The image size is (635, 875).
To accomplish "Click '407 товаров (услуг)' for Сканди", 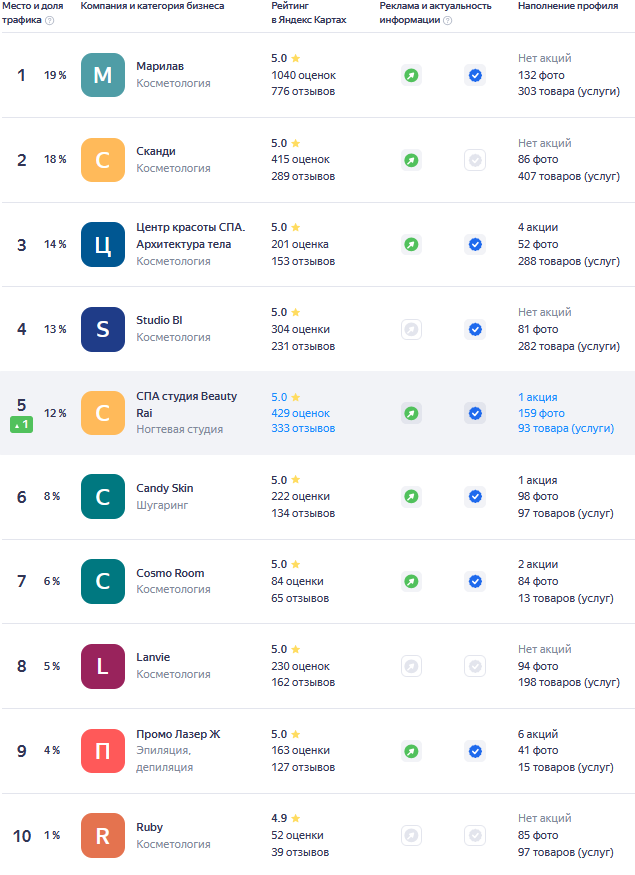I will 569,176.
